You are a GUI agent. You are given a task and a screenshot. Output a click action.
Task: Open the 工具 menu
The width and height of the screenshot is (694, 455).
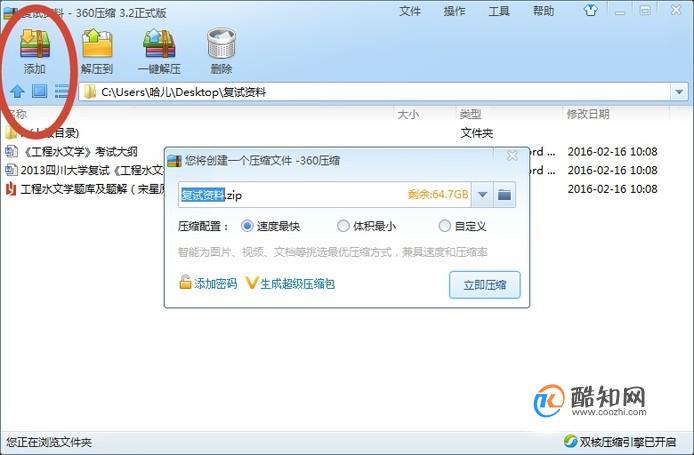point(499,11)
